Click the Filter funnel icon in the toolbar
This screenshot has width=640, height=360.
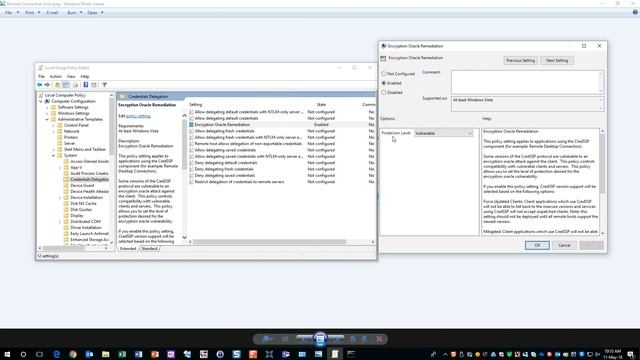click(x=104, y=85)
